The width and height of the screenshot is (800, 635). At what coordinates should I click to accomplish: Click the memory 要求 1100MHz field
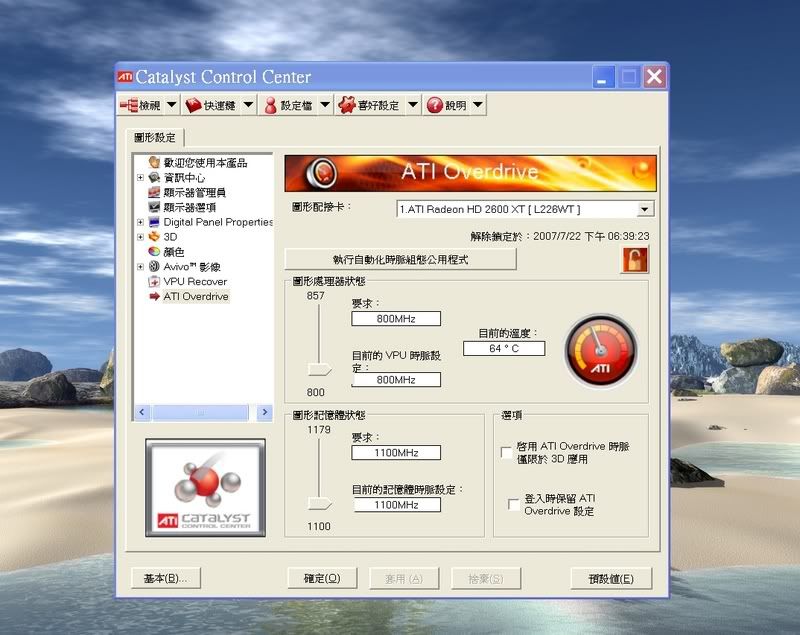pyautogui.click(x=396, y=452)
